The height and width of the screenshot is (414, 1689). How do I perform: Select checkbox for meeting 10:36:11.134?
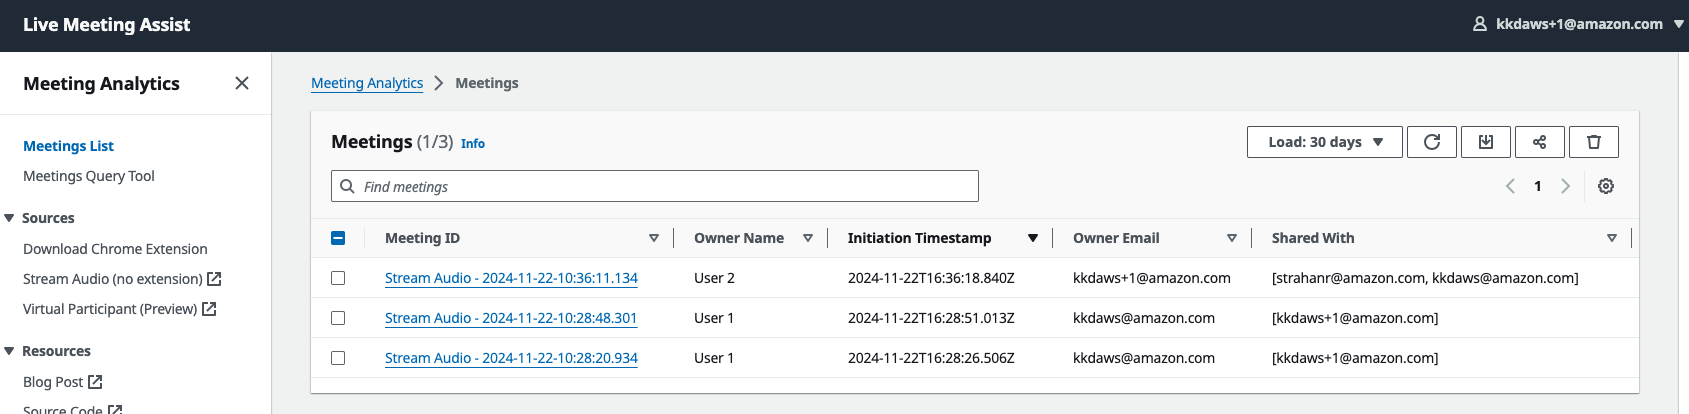click(x=338, y=278)
